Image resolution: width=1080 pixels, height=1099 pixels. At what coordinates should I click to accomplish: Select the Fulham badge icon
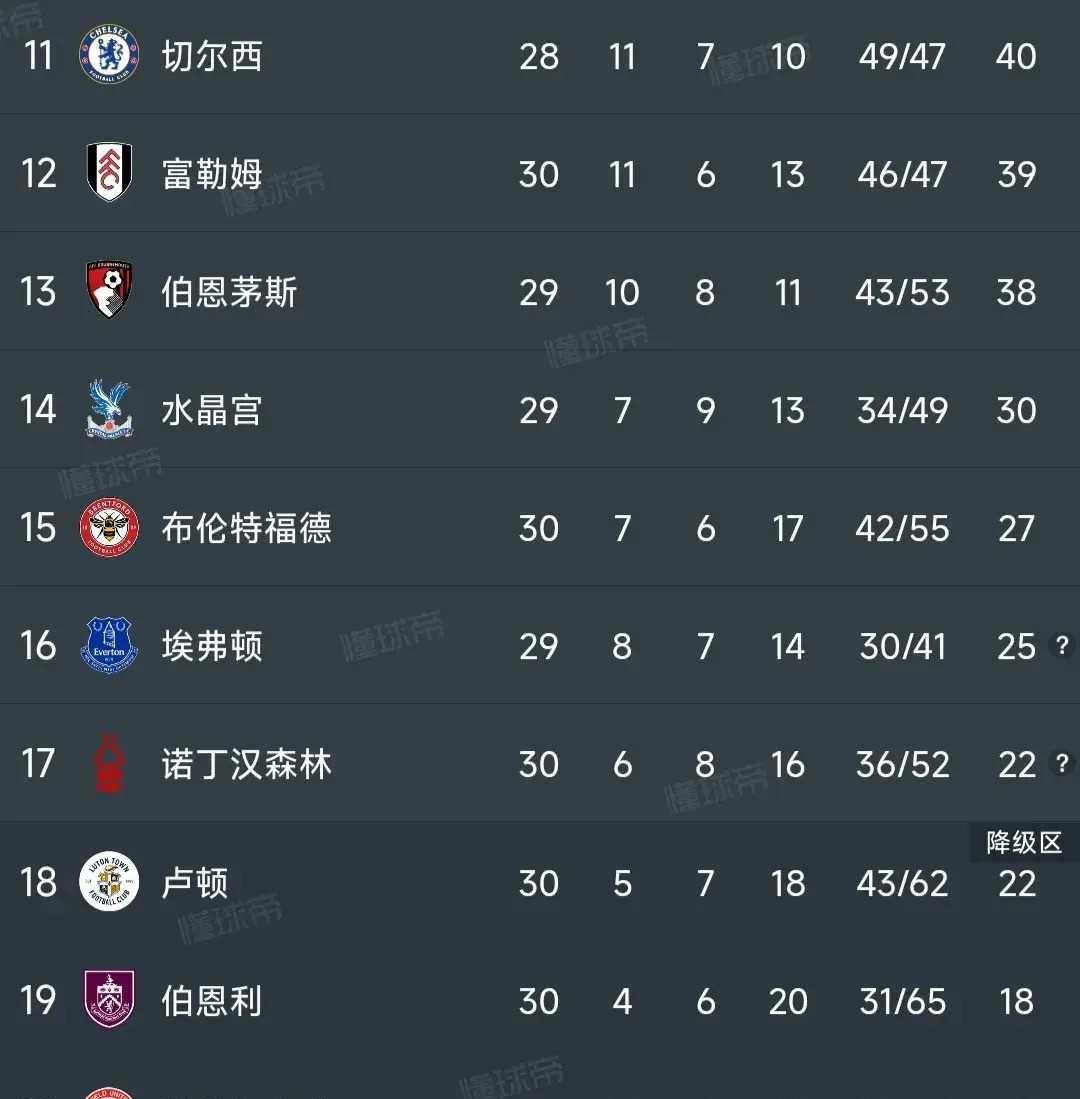click(110, 174)
